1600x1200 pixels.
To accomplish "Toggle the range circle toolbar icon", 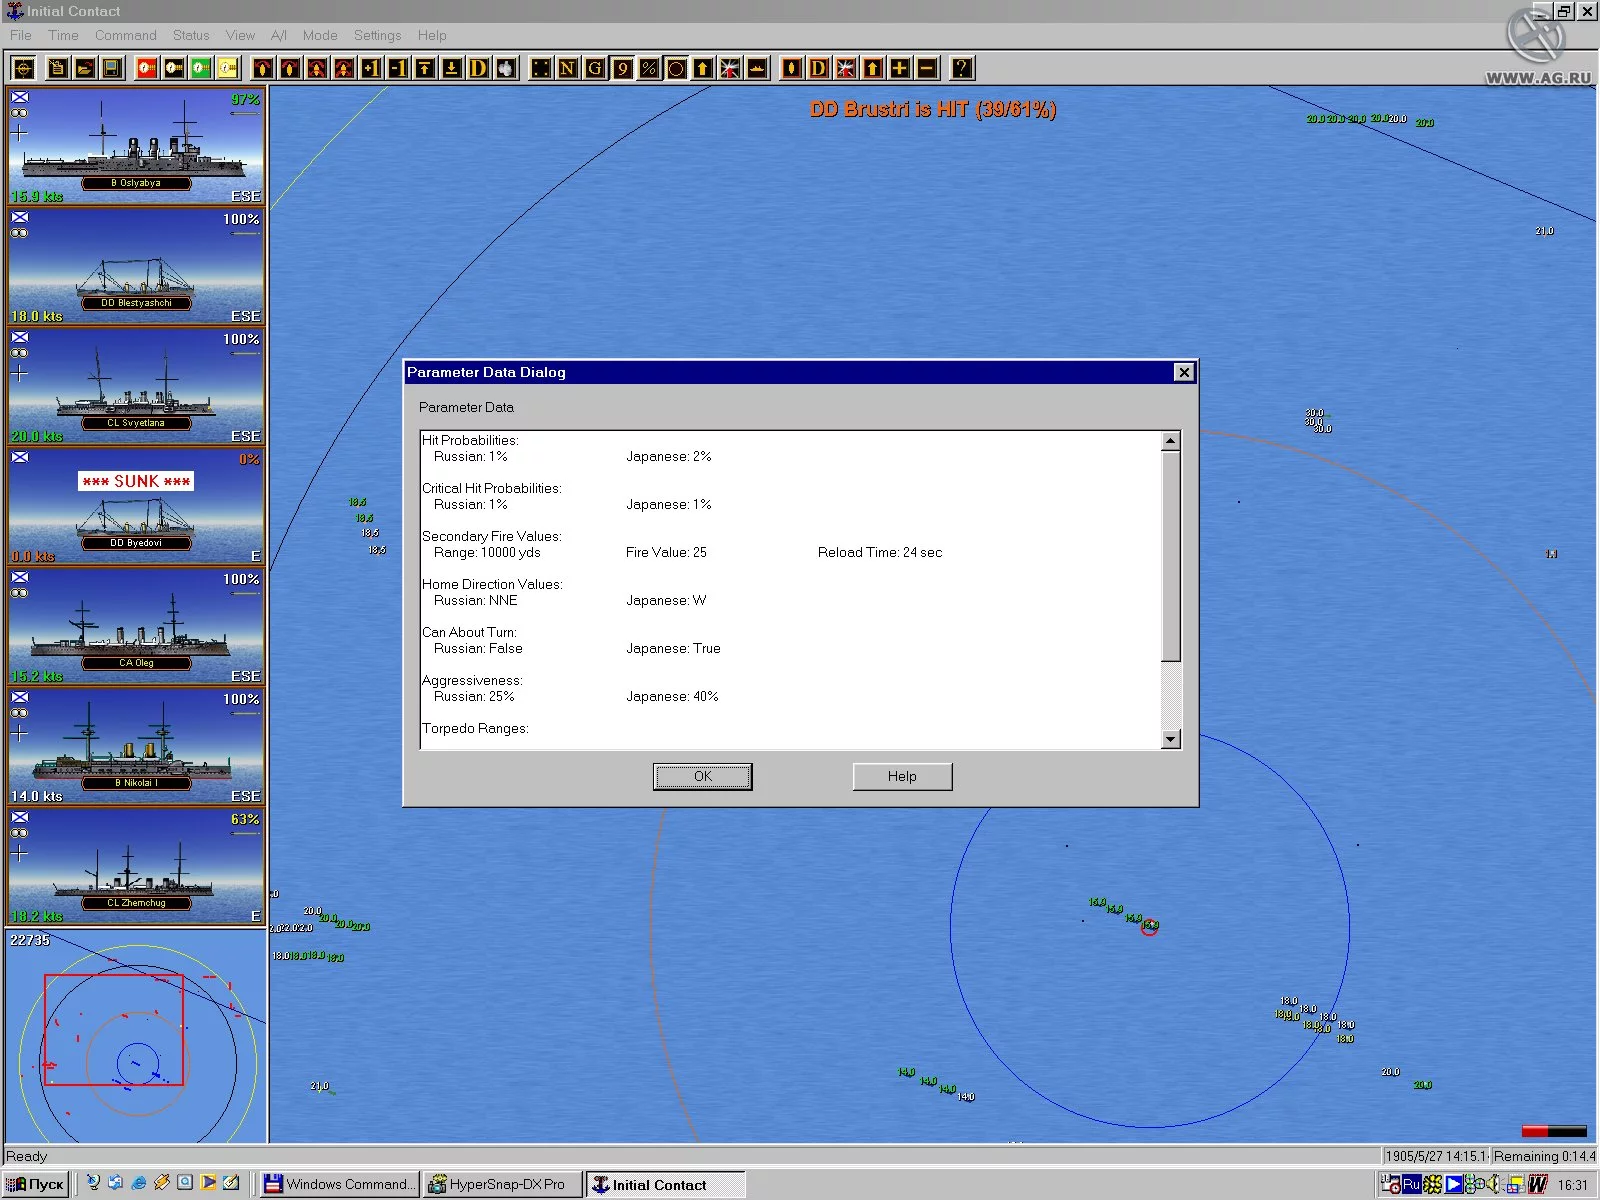I will (676, 68).
